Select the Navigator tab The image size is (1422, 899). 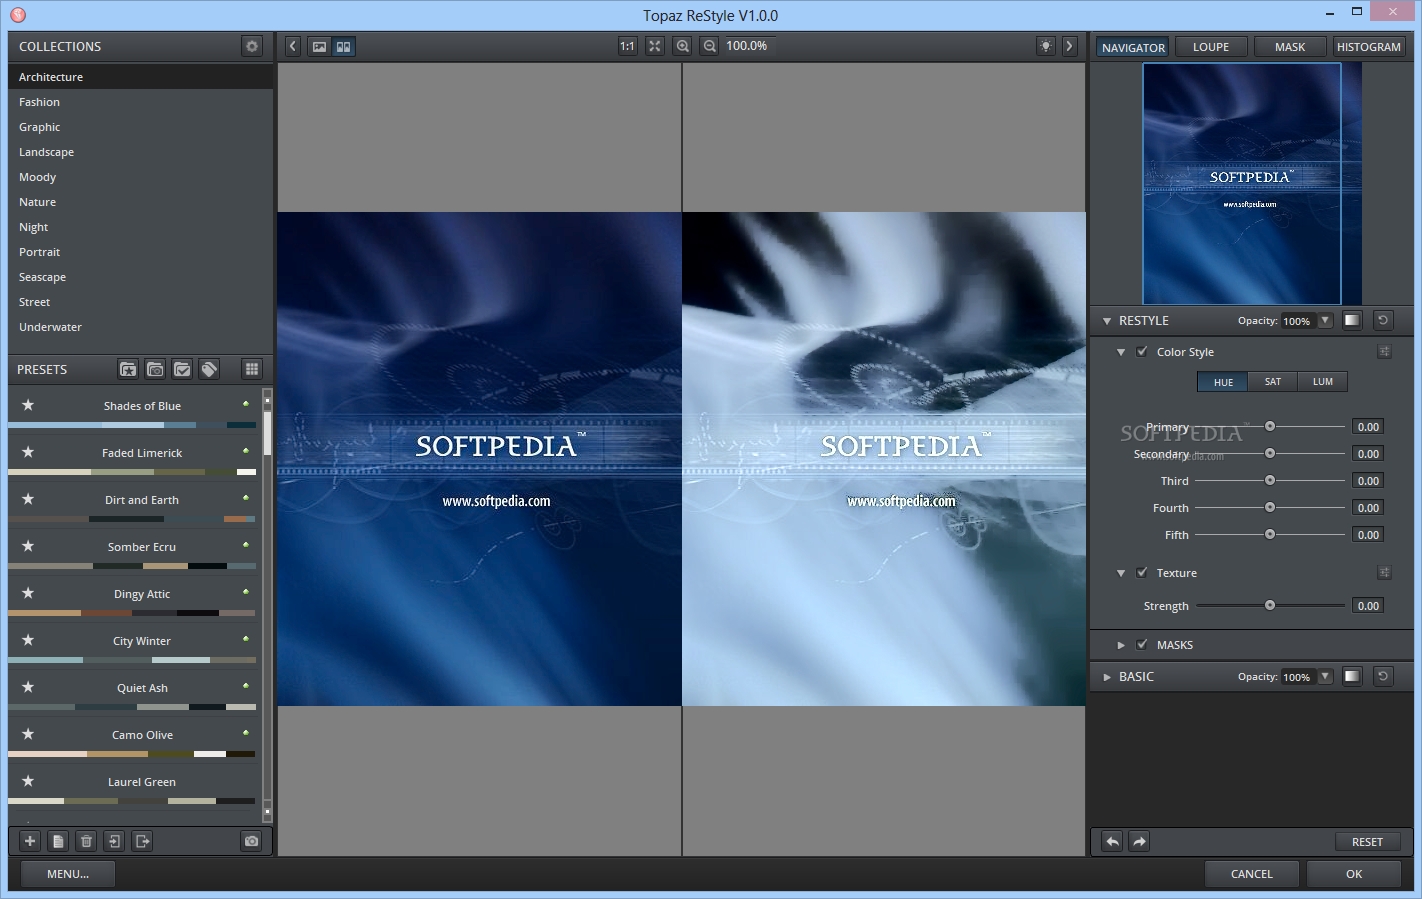click(x=1133, y=47)
